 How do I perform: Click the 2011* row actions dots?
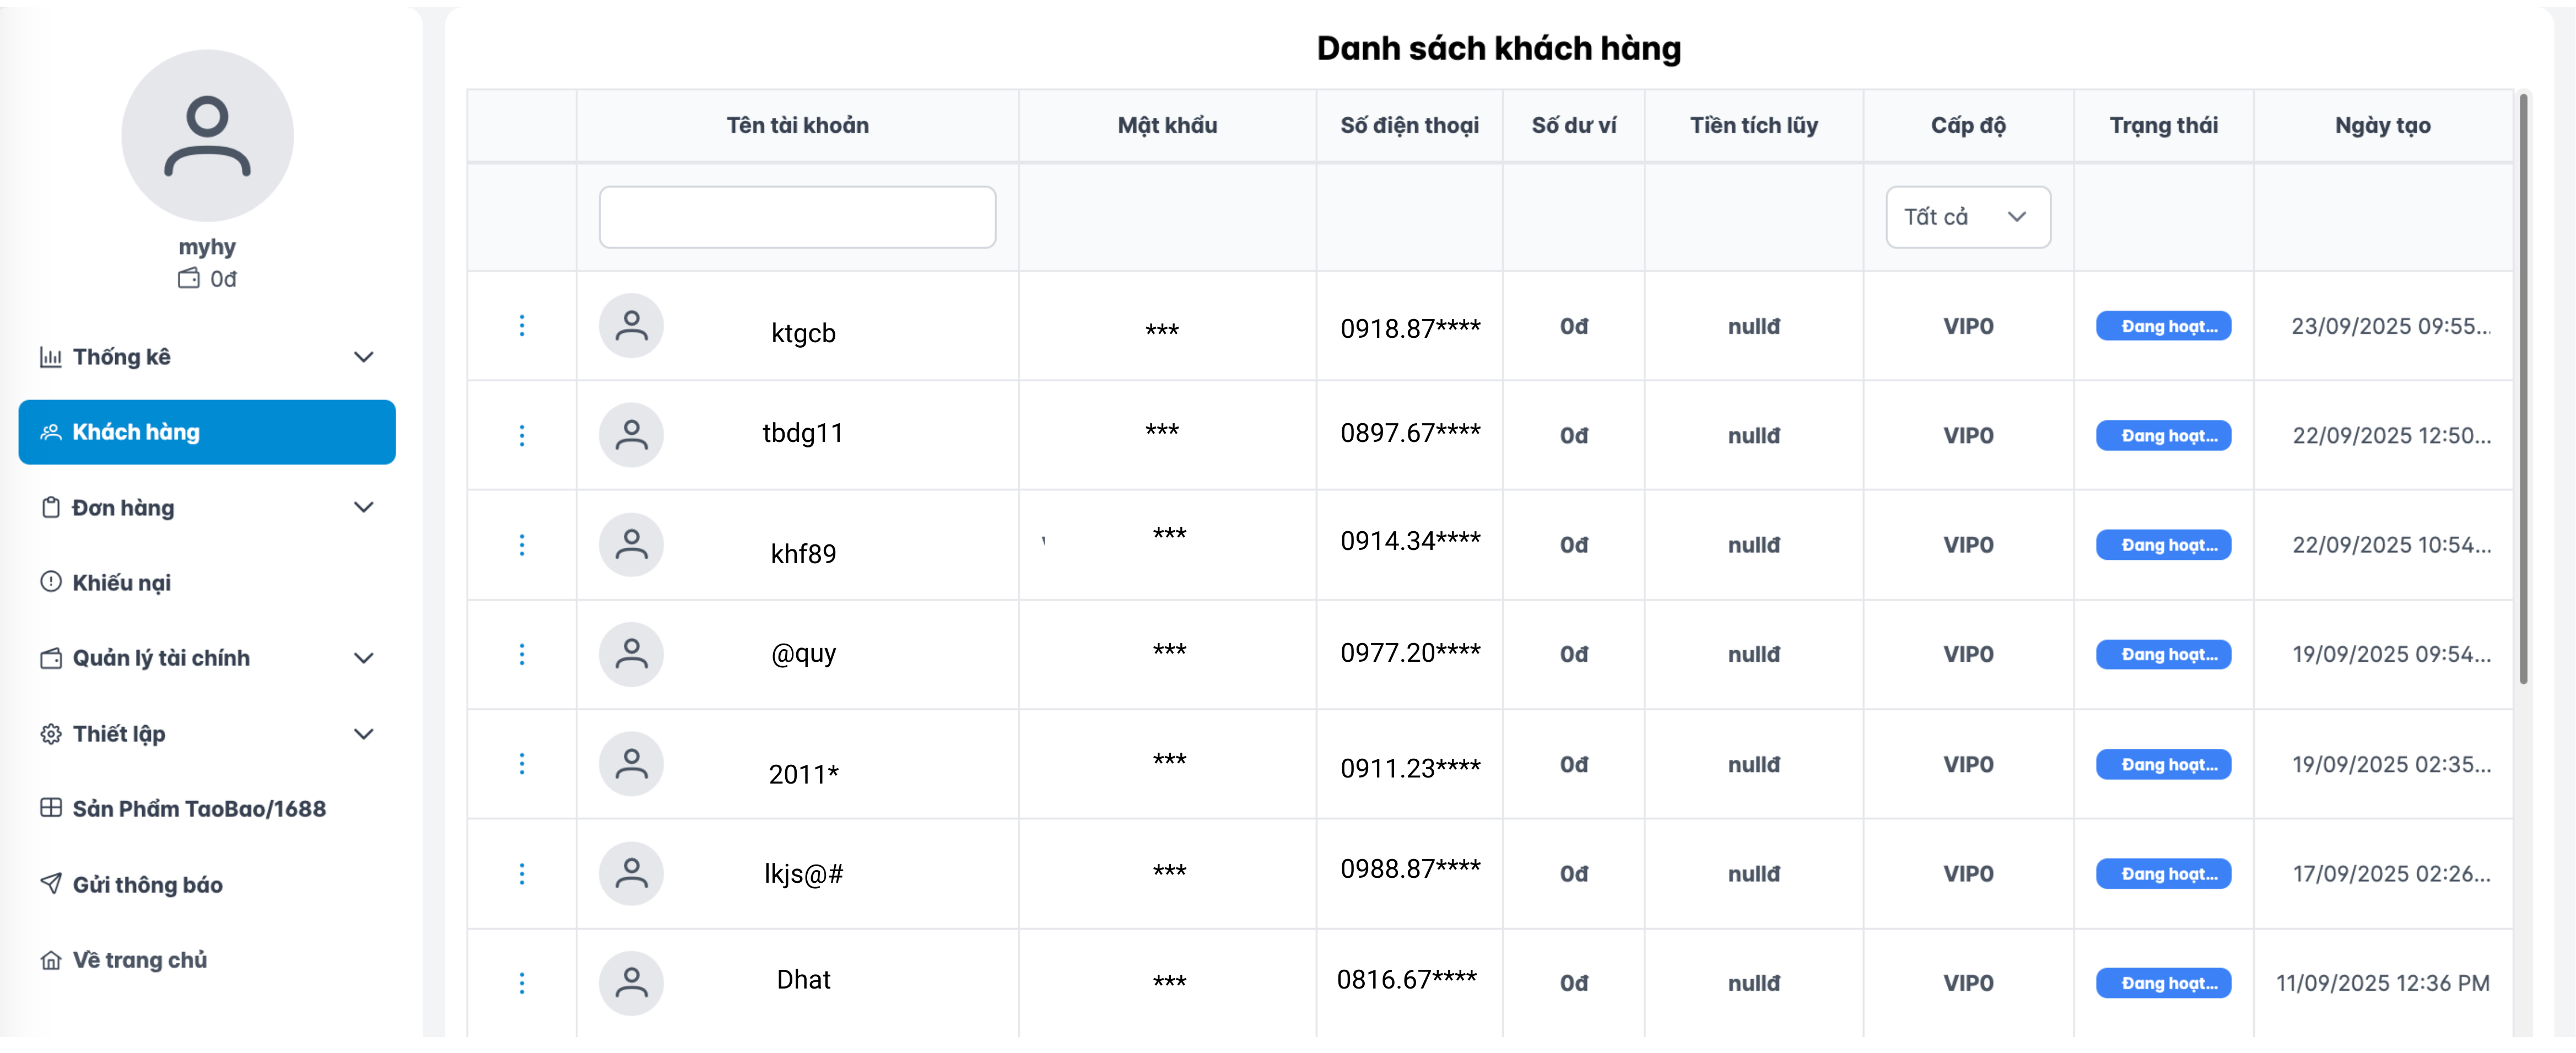coord(521,764)
